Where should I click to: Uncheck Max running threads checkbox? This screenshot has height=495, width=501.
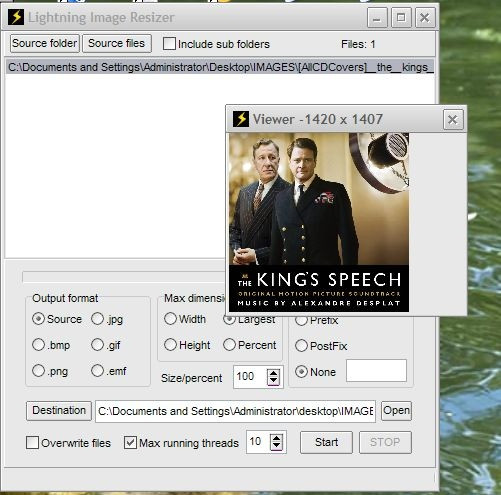click(130, 443)
